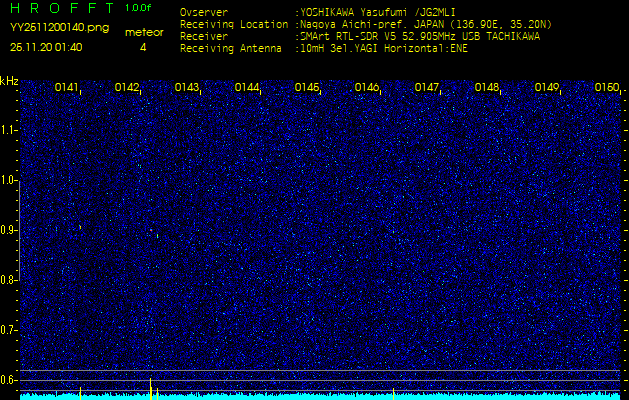Click time marker 0142
The width and height of the screenshot is (629, 400).
pos(126,87)
